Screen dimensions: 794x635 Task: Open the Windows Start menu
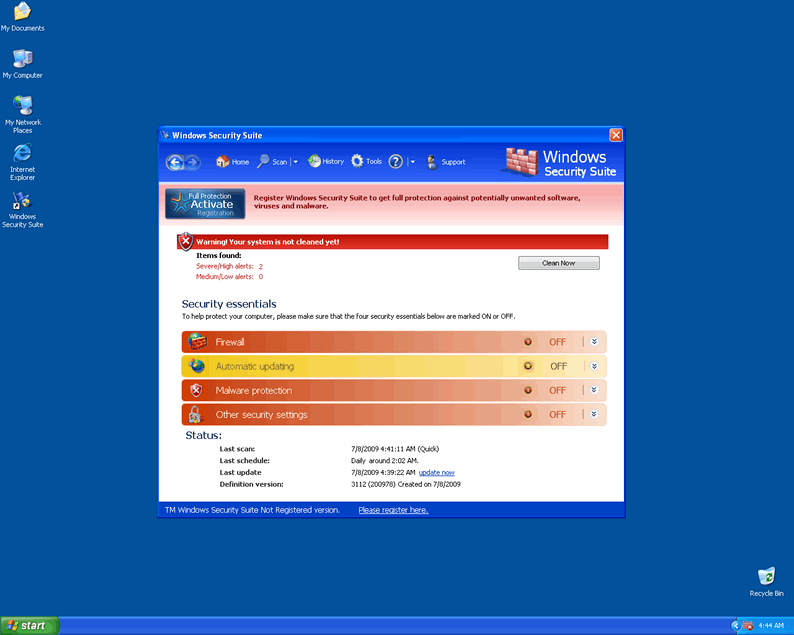pyautogui.click(x=29, y=626)
